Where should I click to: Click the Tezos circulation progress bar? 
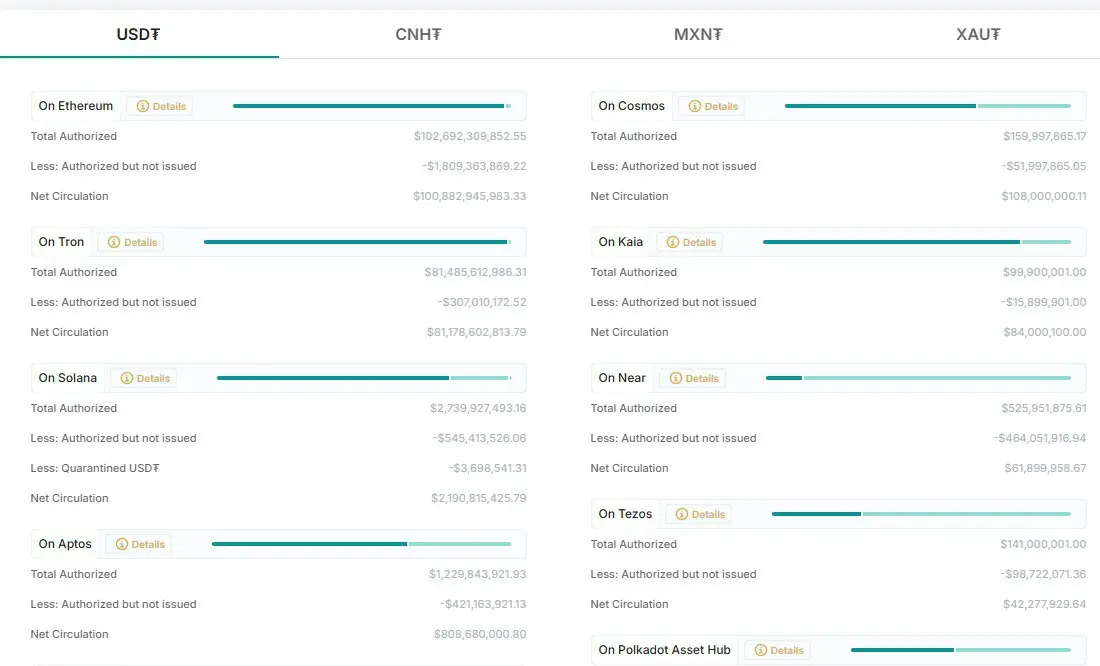tap(921, 514)
